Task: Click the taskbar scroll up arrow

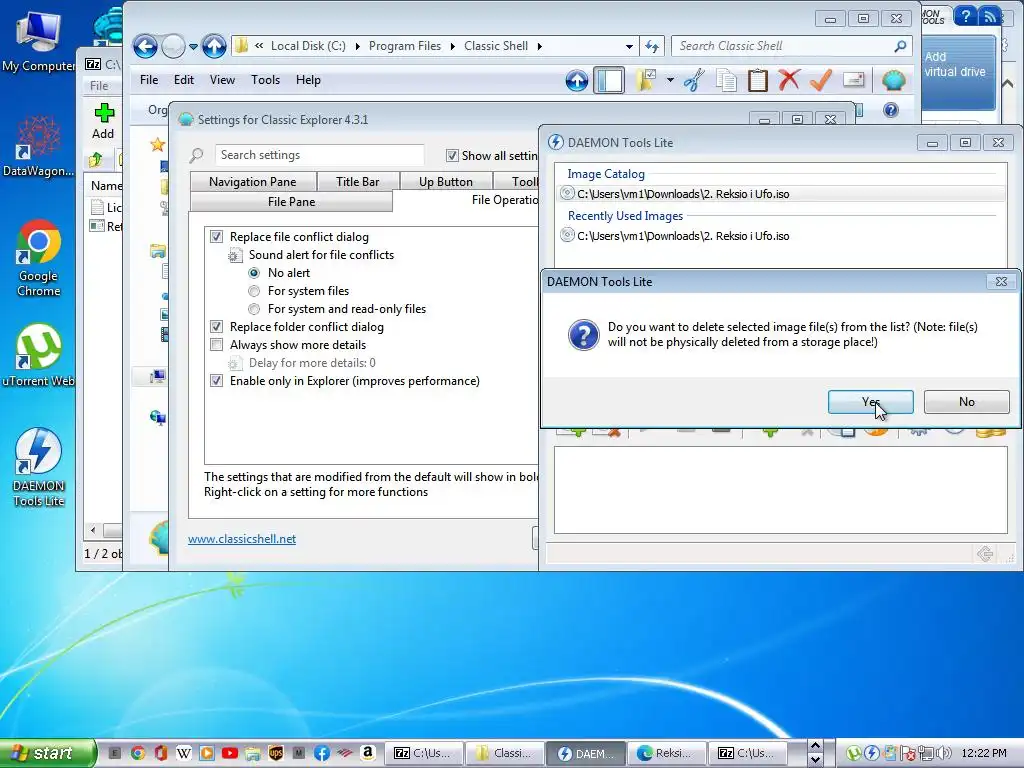Action: coord(815,745)
